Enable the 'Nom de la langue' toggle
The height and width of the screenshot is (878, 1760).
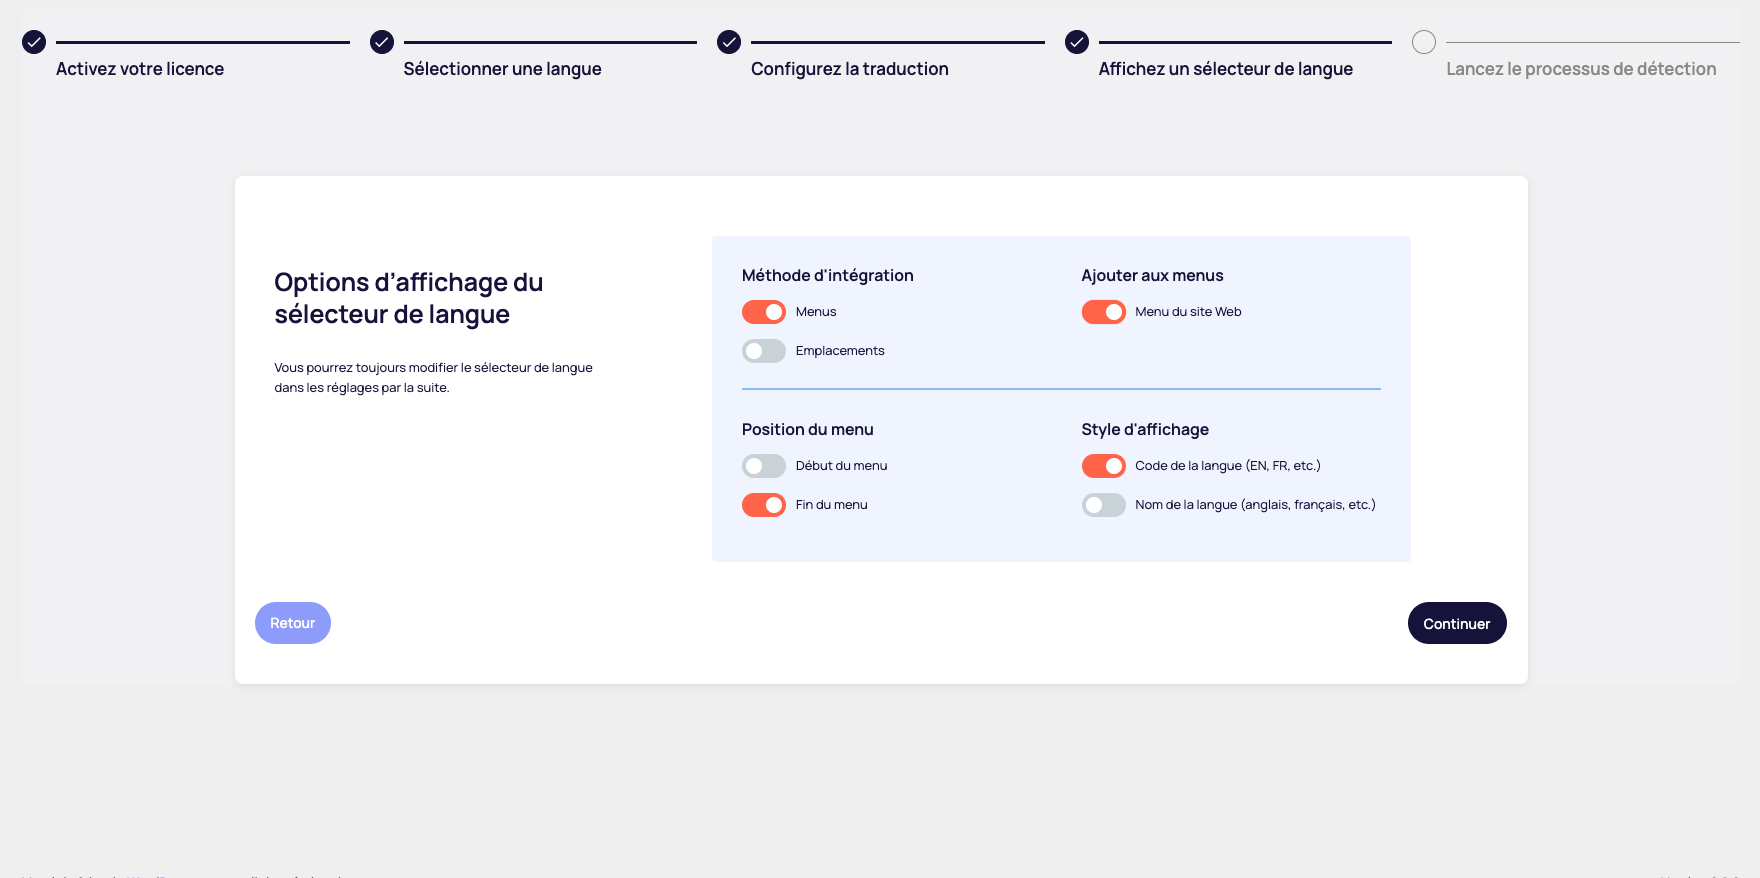click(x=1103, y=505)
